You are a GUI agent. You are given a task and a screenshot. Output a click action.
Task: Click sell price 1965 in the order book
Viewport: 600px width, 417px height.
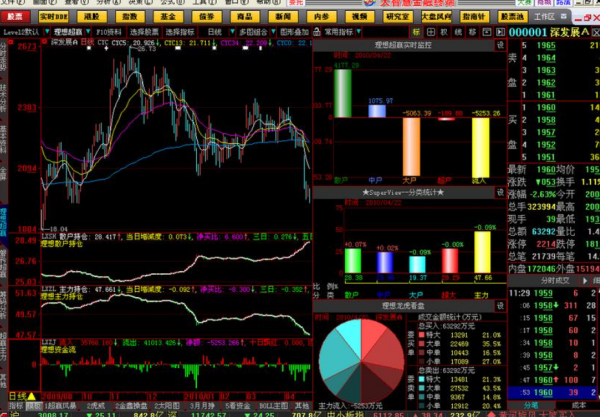pos(546,46)
